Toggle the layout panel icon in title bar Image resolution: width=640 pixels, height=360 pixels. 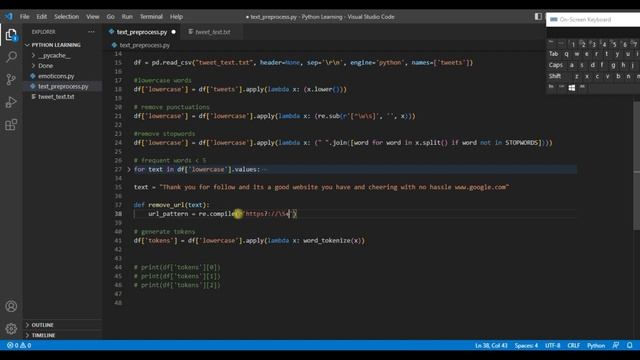538,16
